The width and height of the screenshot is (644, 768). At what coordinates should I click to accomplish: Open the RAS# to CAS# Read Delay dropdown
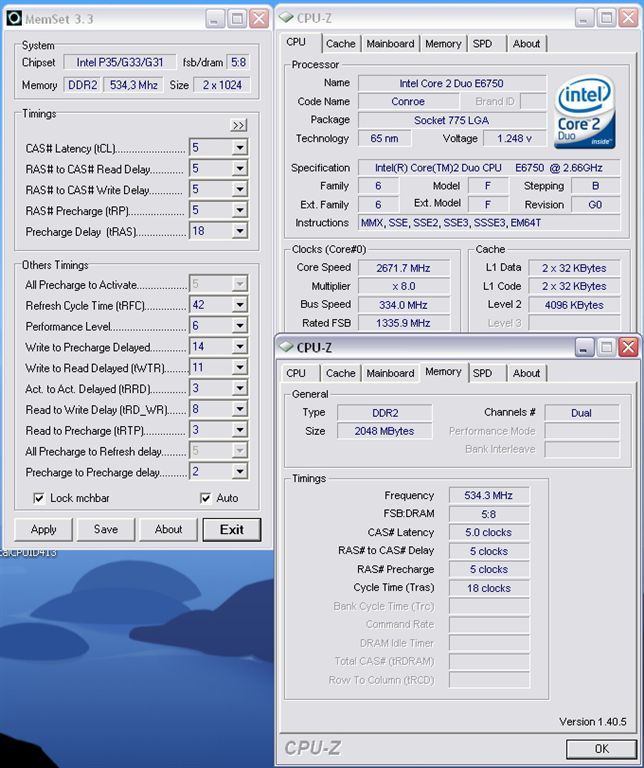(239, 168)
